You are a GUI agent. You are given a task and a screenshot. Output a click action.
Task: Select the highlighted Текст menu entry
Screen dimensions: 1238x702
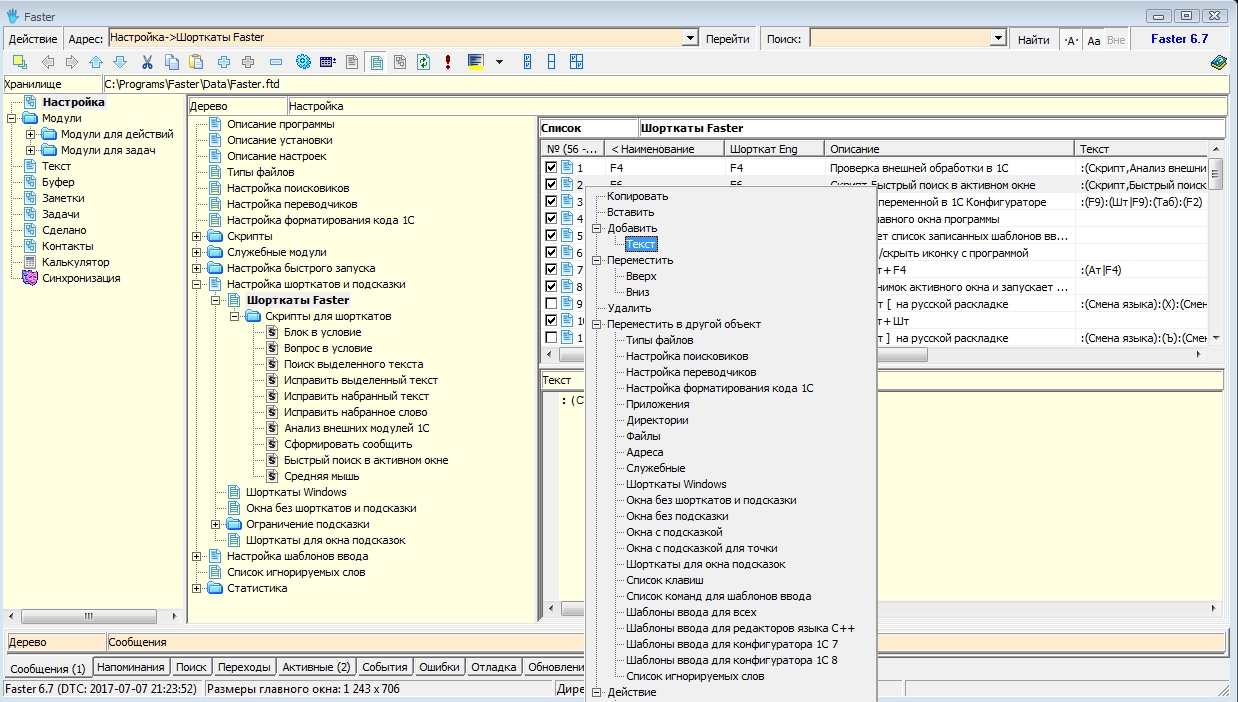coord(641,244)
